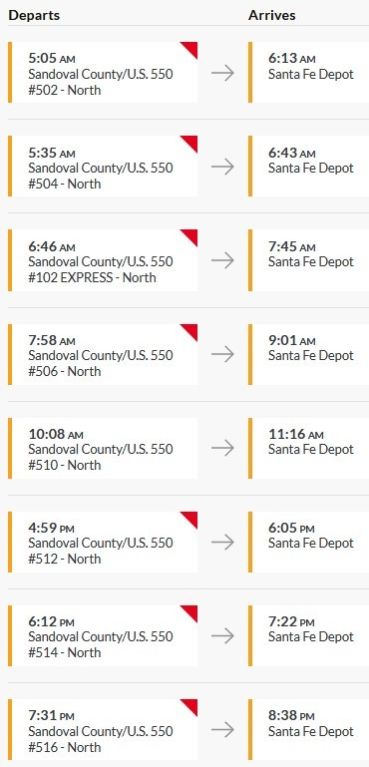Image resolution: width=369 pixels, height=767 pixels.
Task: Click red corner flag on 4:59 PM departure
Action: pos(191,518)
